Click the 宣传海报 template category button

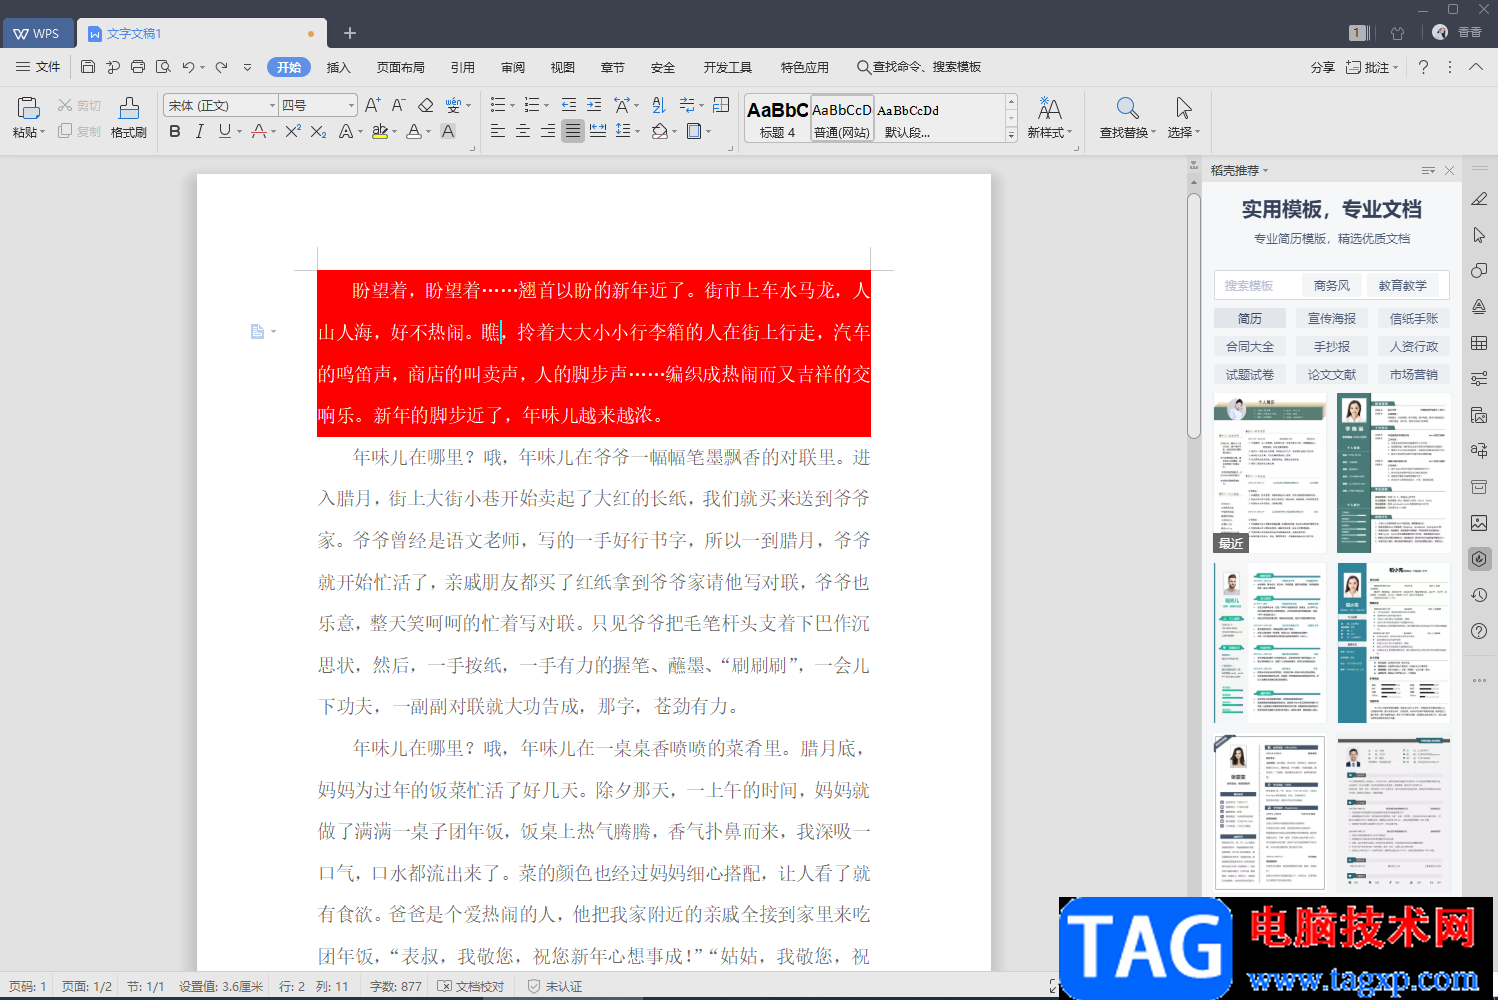tap(1332, 318)
